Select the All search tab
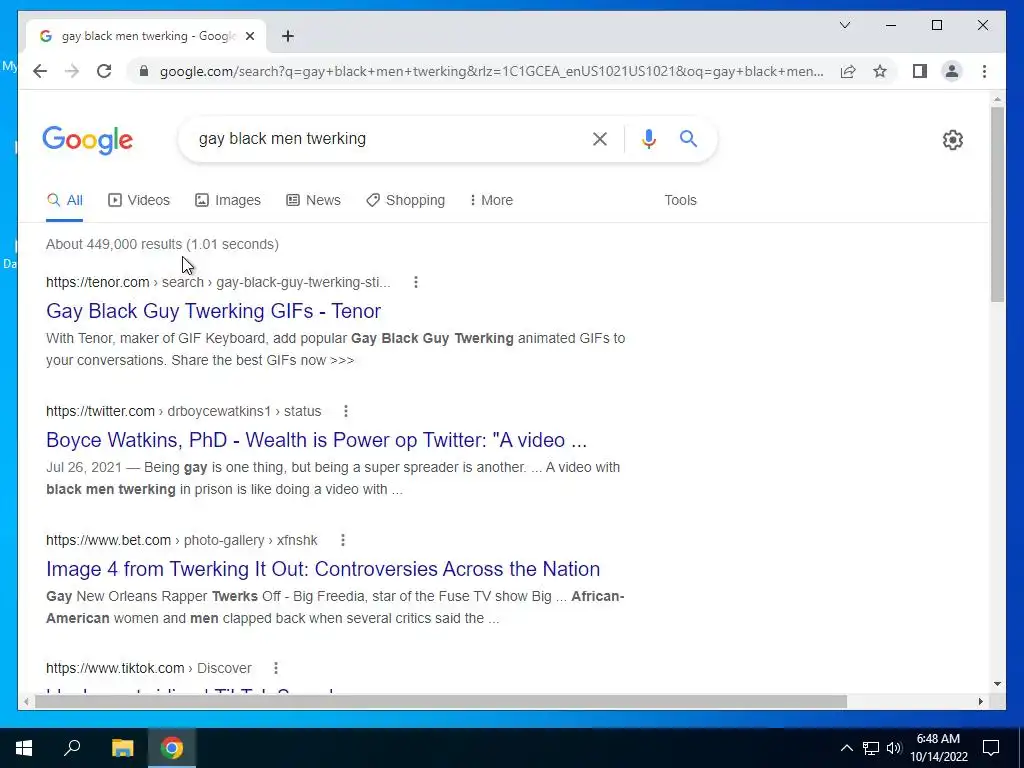Viewport: 1024px width, 768px height. [65, 200]
